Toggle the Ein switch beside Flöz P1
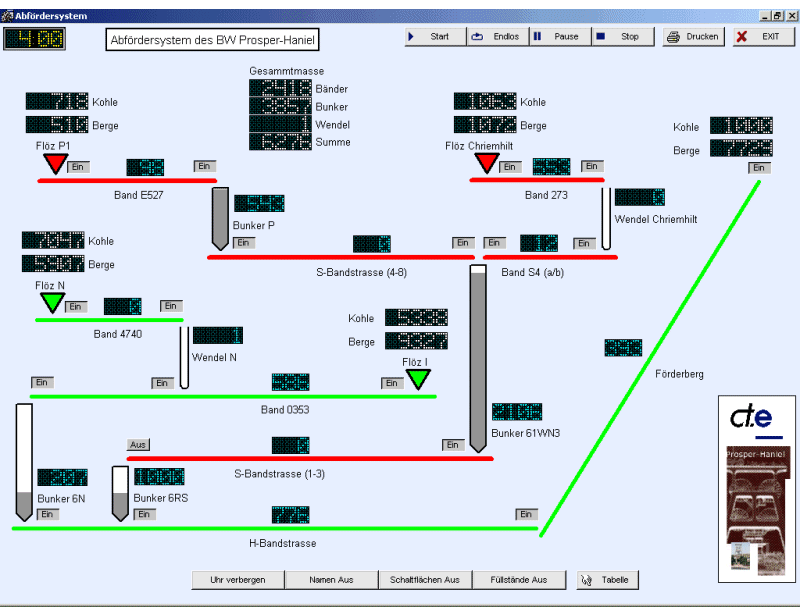The height and width of the screenshot is (615, 800). click(78, 167)
